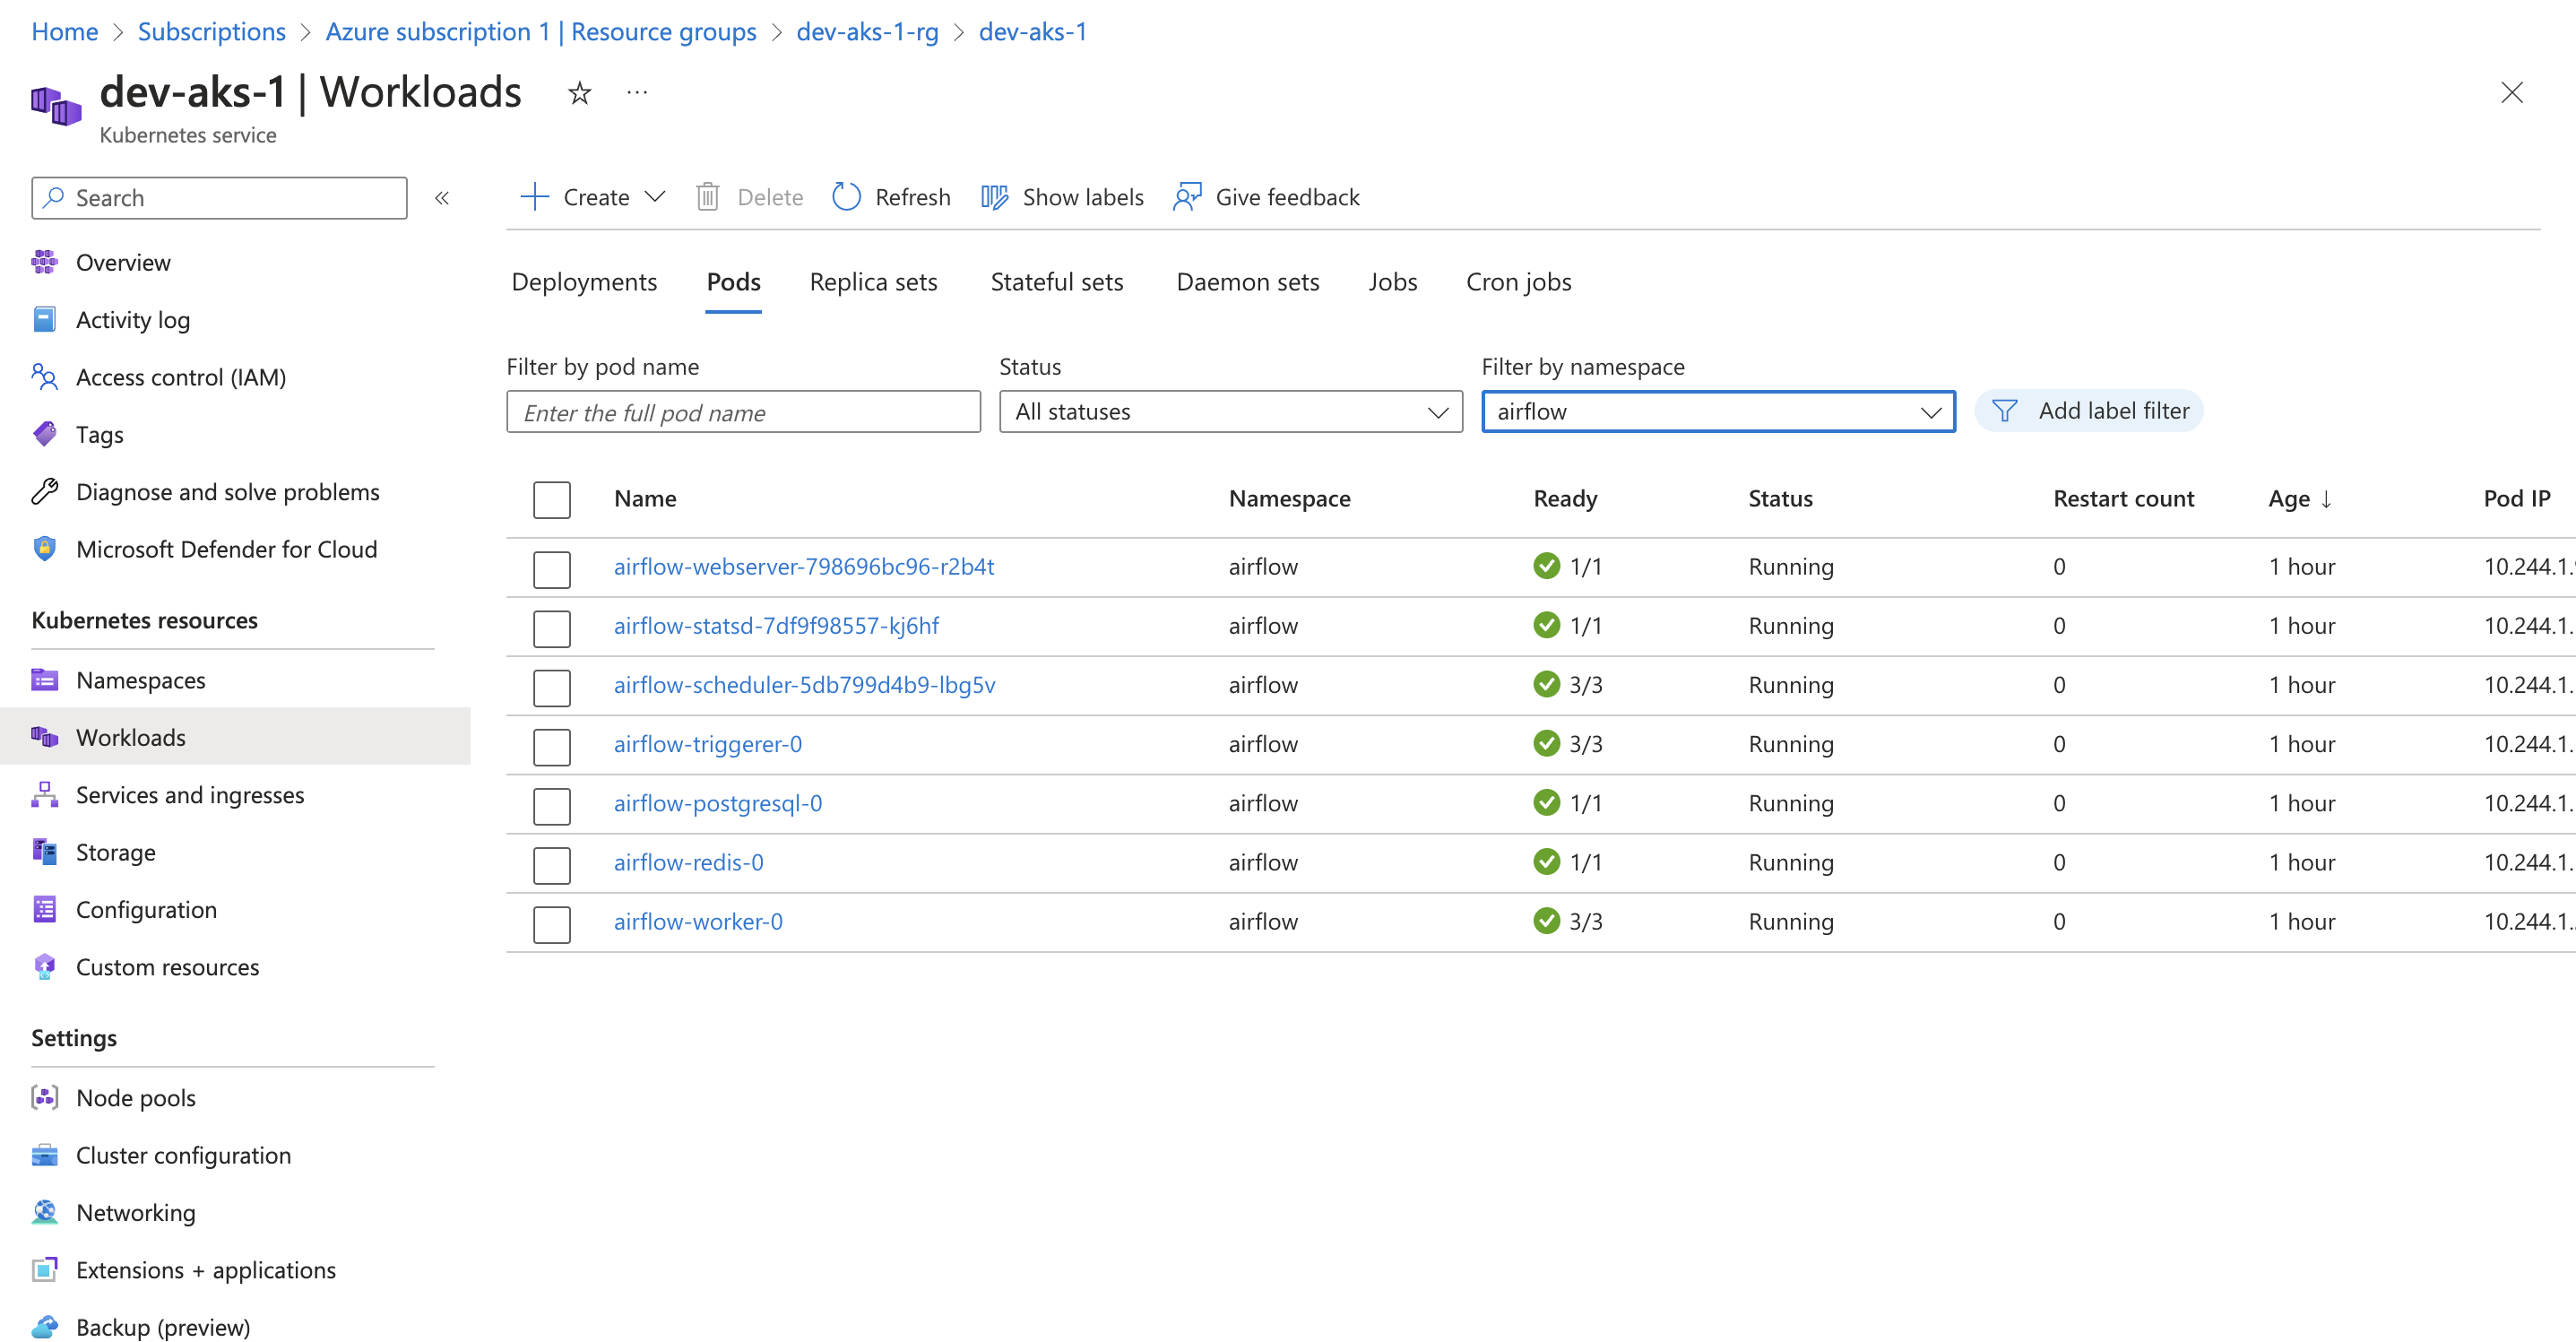Open Microsoft Defender for Cloud shield icon
Image resolution: width=2576 pixels, height=1342 pixels.
click(x=44, y=549)
